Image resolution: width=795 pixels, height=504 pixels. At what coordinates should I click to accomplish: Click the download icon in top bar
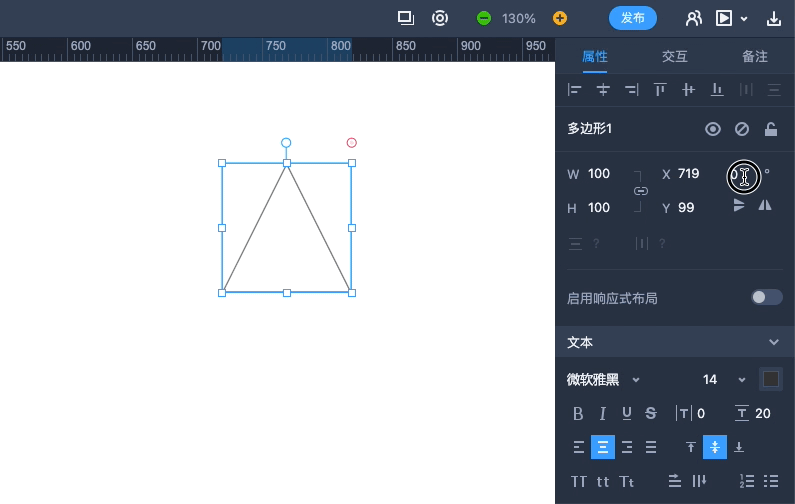(x=773, y=18)
